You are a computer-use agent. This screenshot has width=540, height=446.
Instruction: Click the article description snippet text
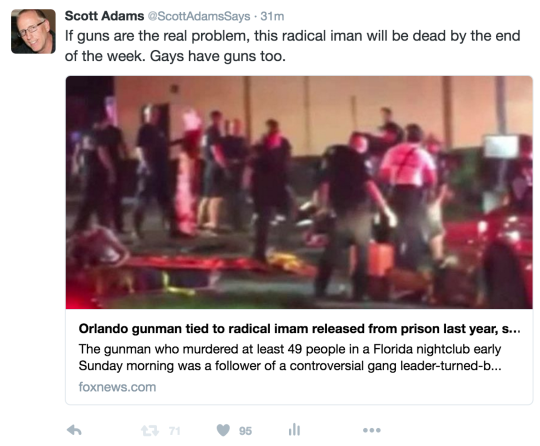(x=290, y=357)
